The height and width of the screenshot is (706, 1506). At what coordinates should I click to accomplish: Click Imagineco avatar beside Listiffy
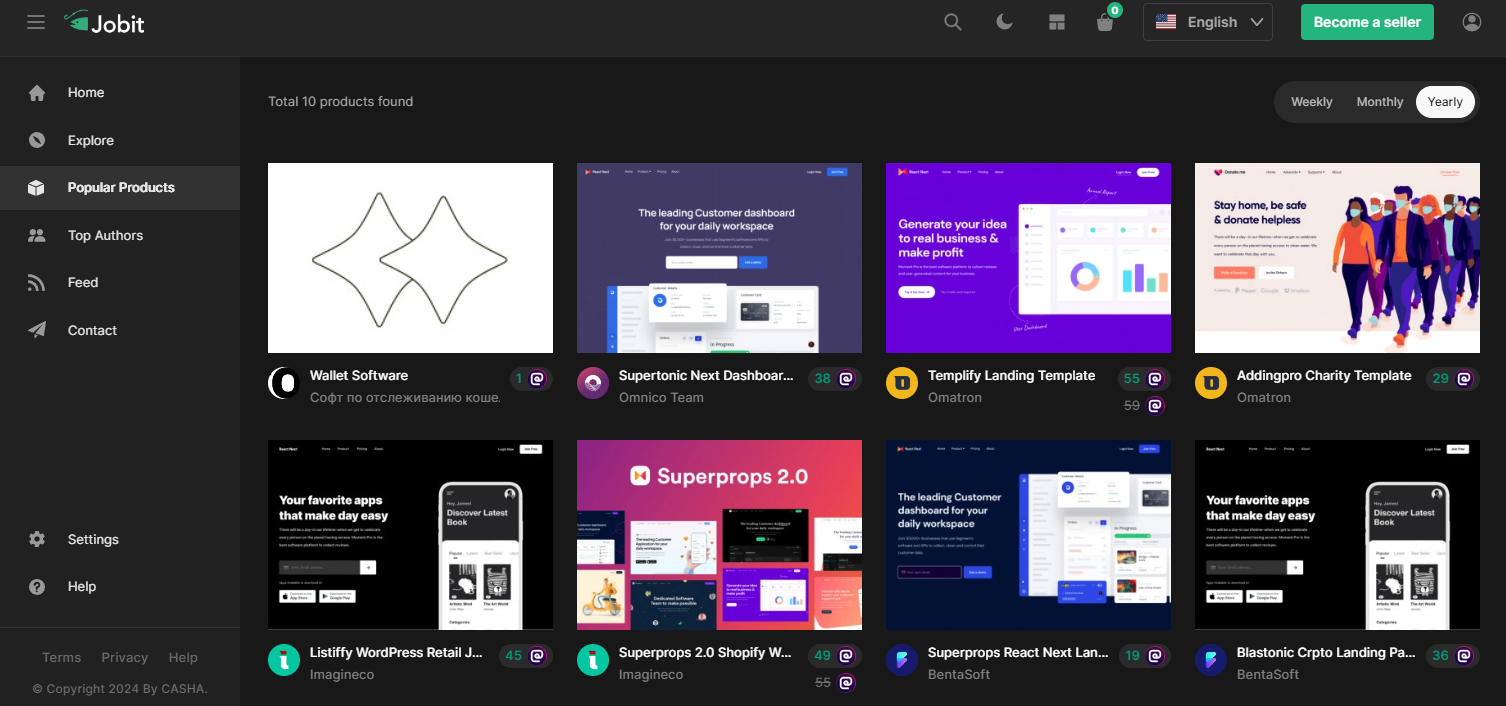(x=284, y=660)
